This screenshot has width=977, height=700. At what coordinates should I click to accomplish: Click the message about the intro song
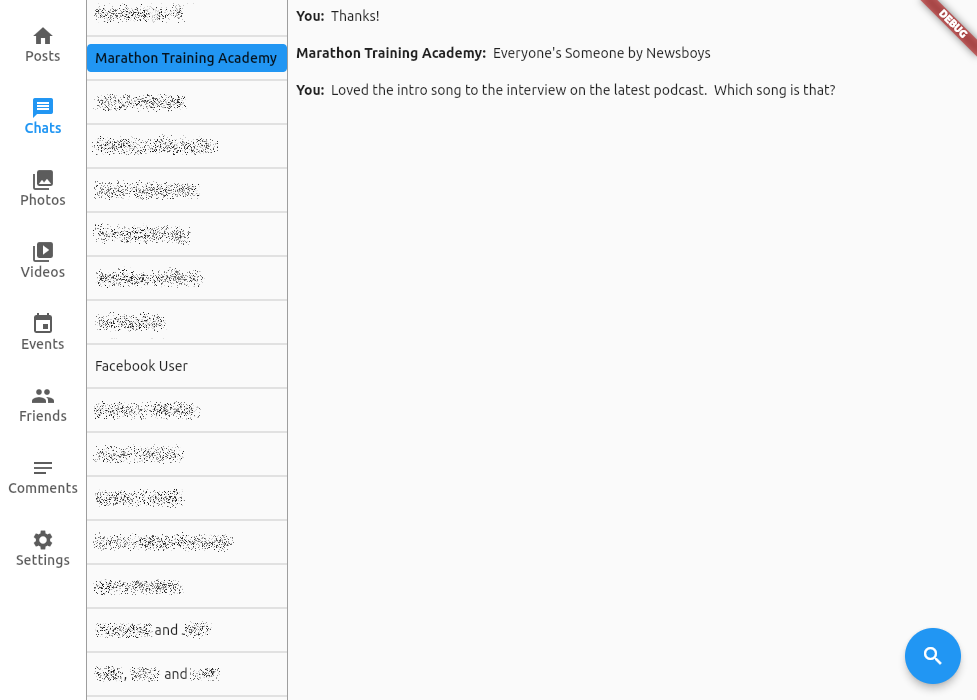point(582,90)
